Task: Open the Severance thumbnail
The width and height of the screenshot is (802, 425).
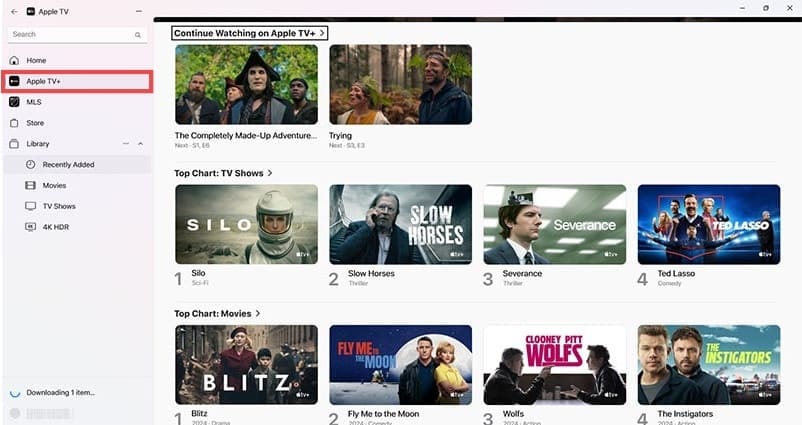Action: point(555,225)
